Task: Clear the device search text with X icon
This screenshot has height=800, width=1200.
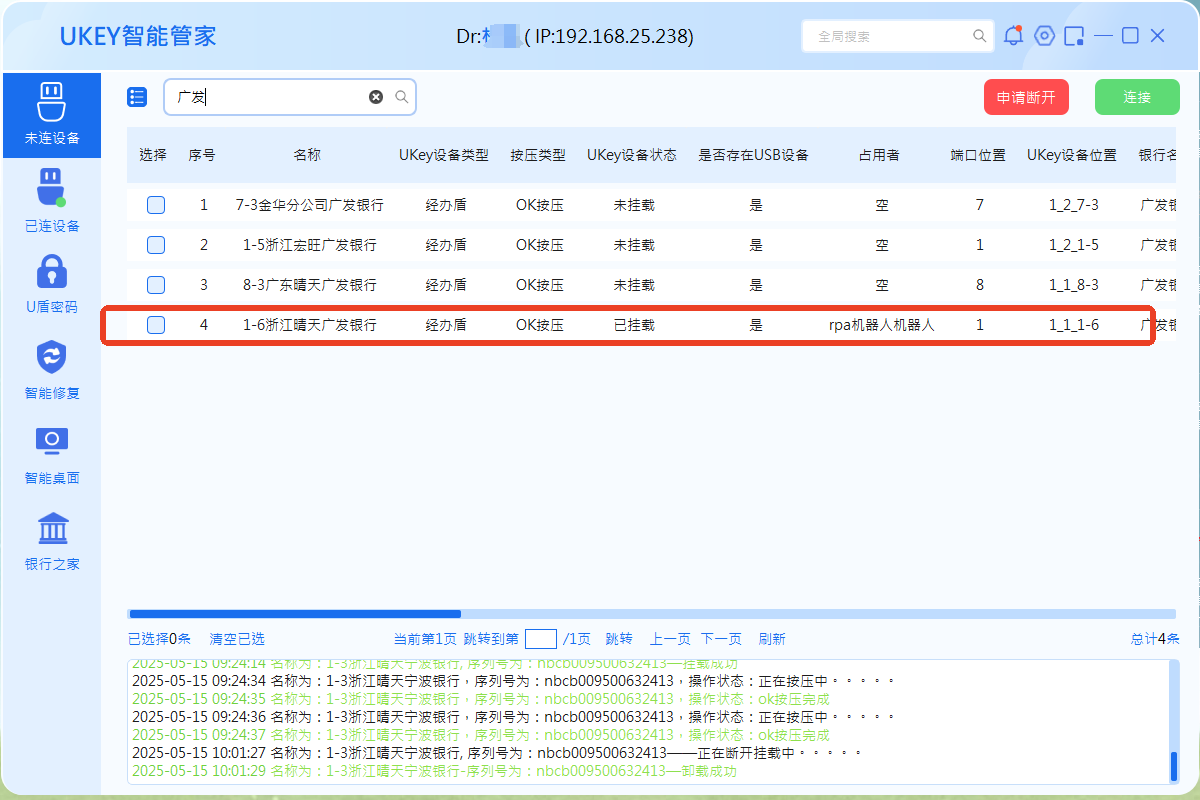Action: (x=376, y=97)
